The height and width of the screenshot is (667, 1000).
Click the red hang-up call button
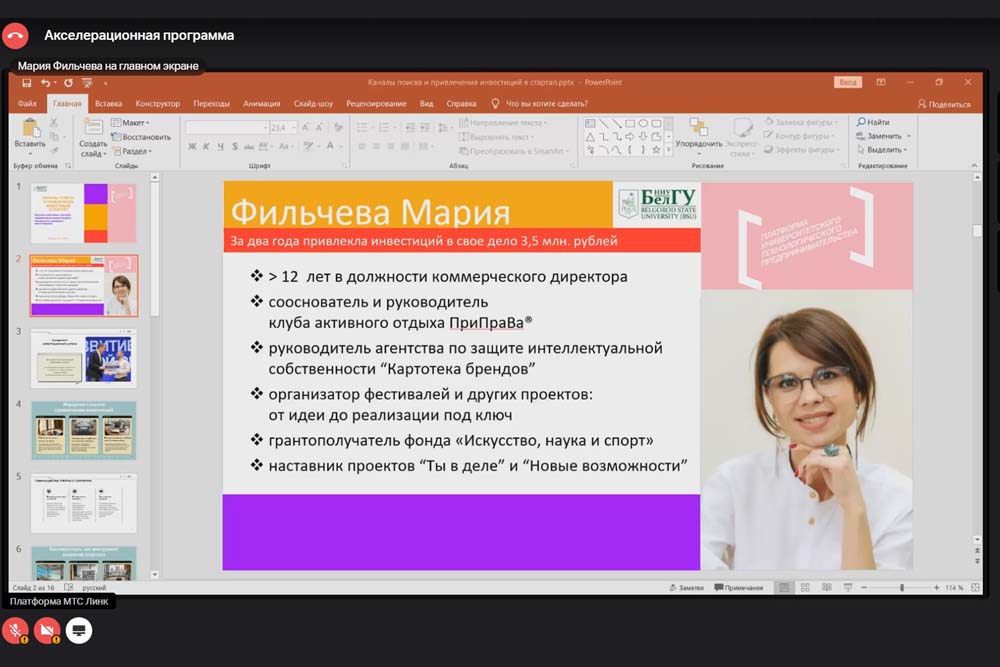[x=15, y=36]
